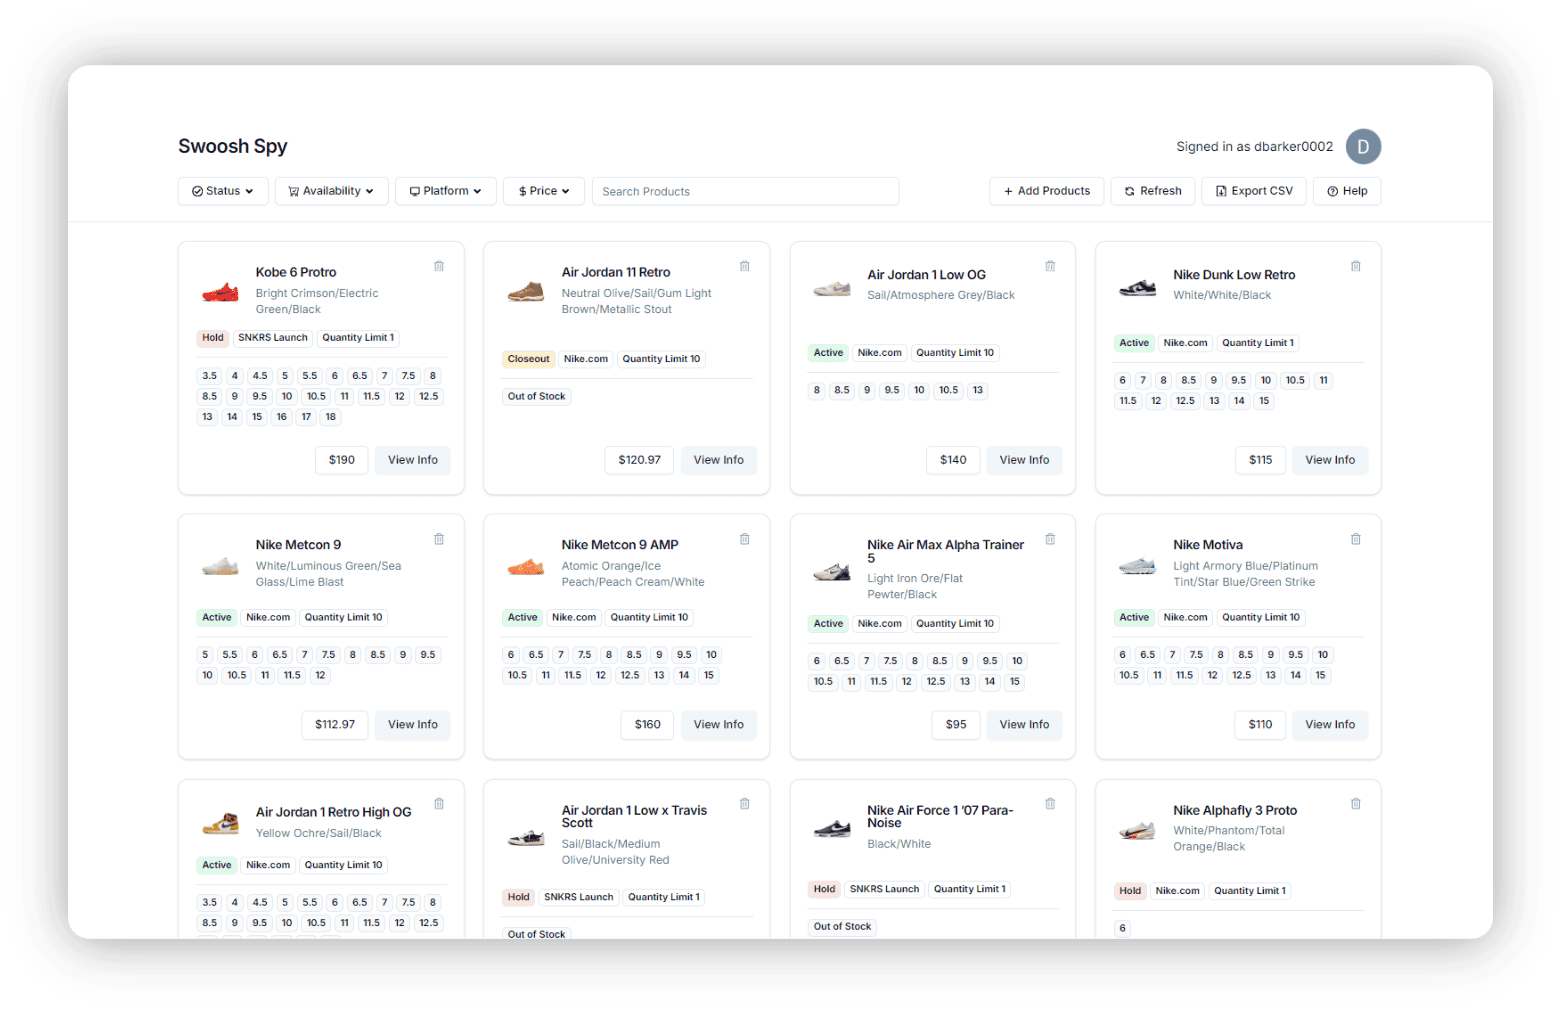Click the Nike Motiva shoe thumbnail
The height and width of the screenshot is (1017, 1559).
1138,567
